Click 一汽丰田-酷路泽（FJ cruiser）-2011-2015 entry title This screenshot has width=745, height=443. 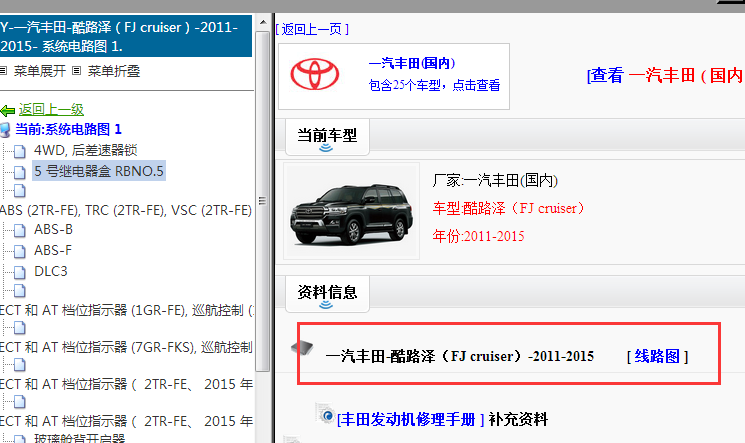tap(460, 356)
